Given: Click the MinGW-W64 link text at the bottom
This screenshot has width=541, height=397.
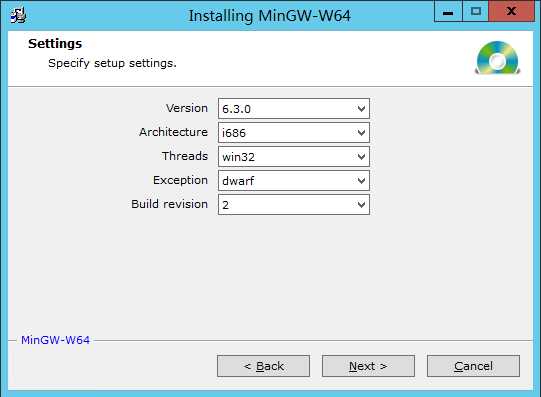Looking at the screenshot, I should coord(55,340).
